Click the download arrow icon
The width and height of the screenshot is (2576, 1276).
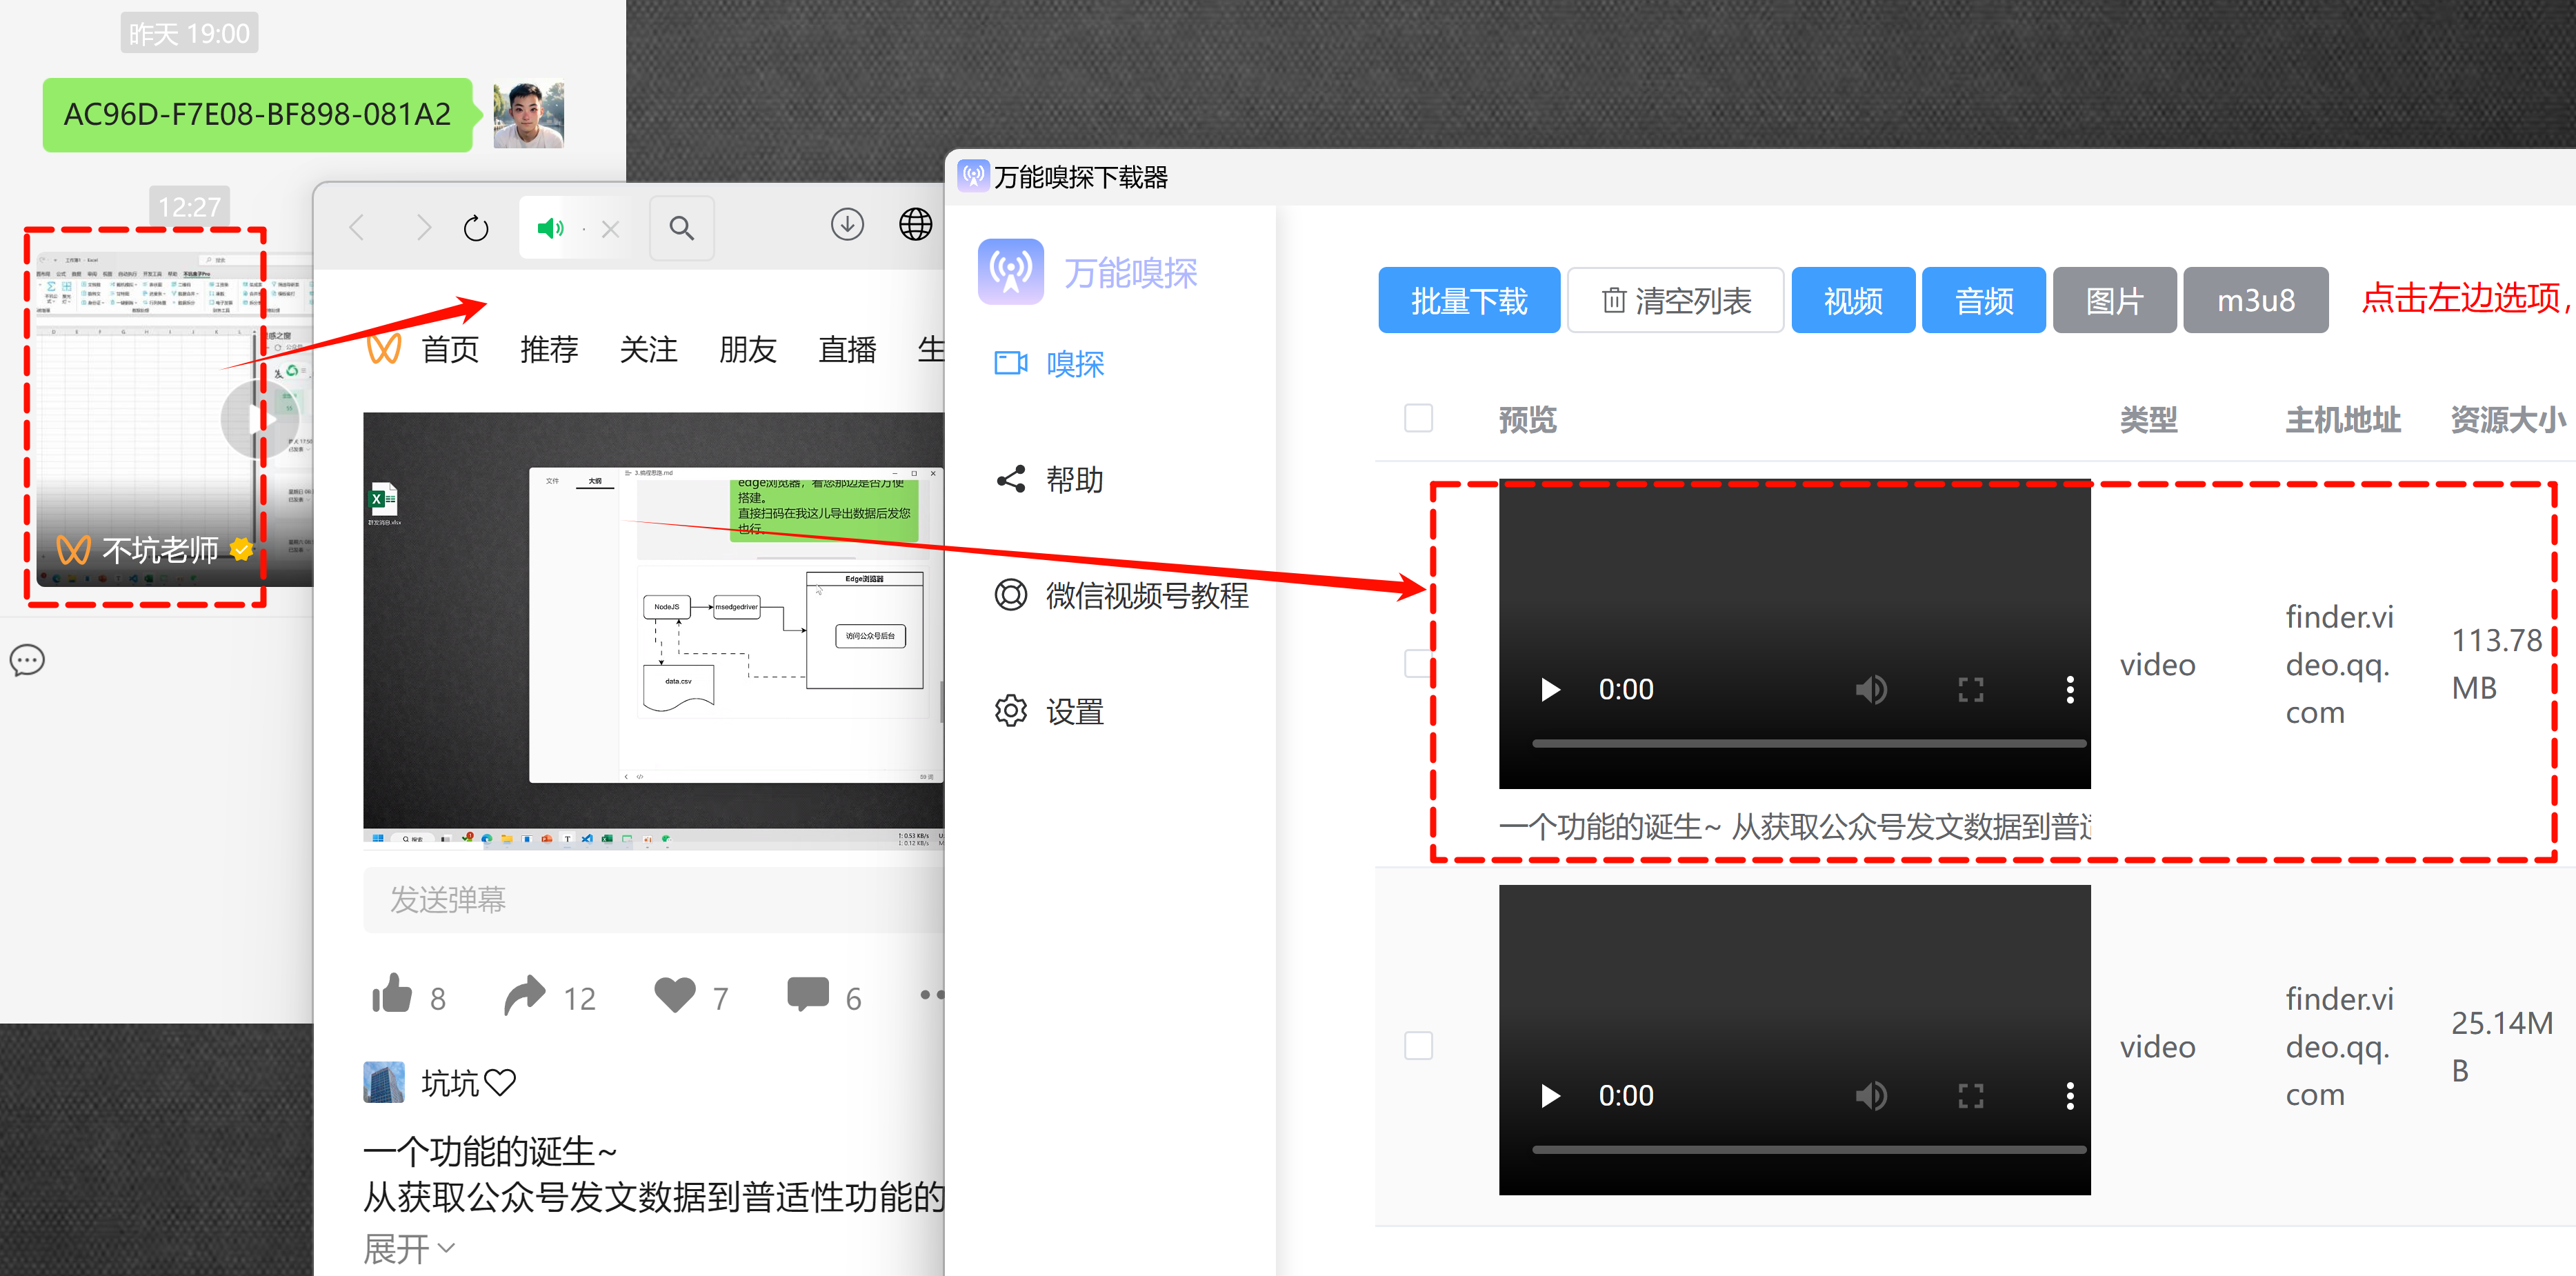847,225
